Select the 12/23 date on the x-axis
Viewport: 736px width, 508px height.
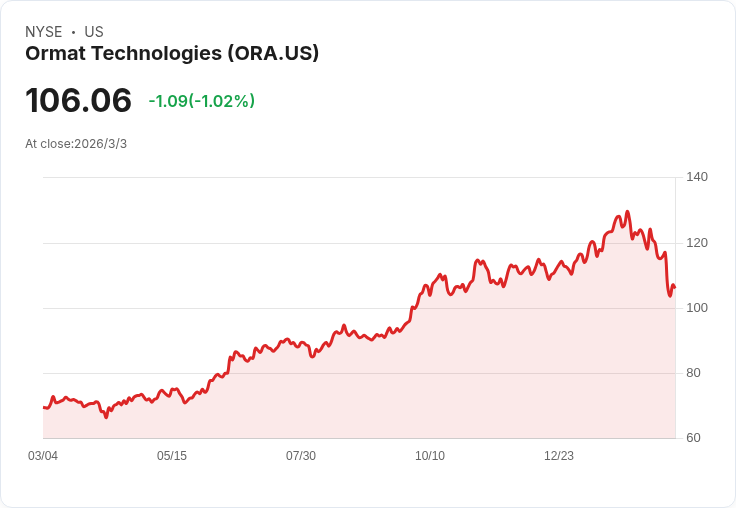pyautogui.click(x=559, y=456)
